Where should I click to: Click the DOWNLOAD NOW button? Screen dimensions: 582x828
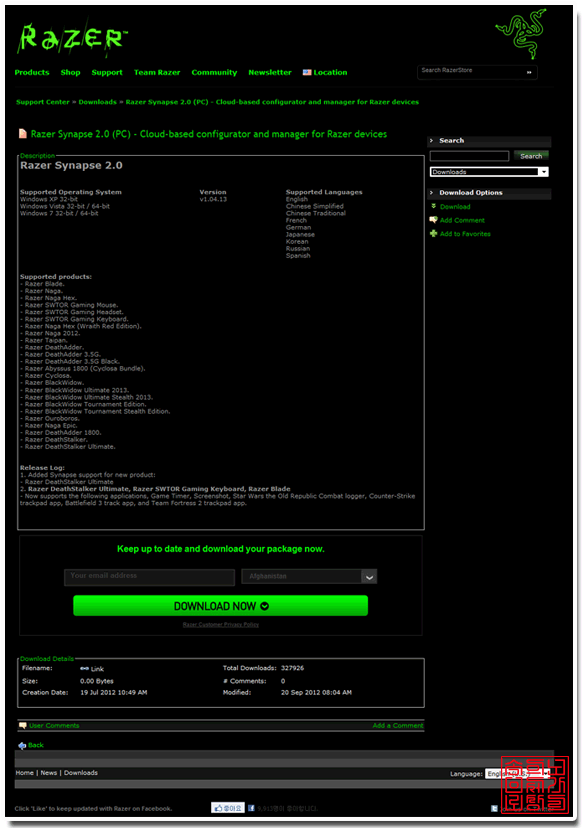tap(221, 606)
